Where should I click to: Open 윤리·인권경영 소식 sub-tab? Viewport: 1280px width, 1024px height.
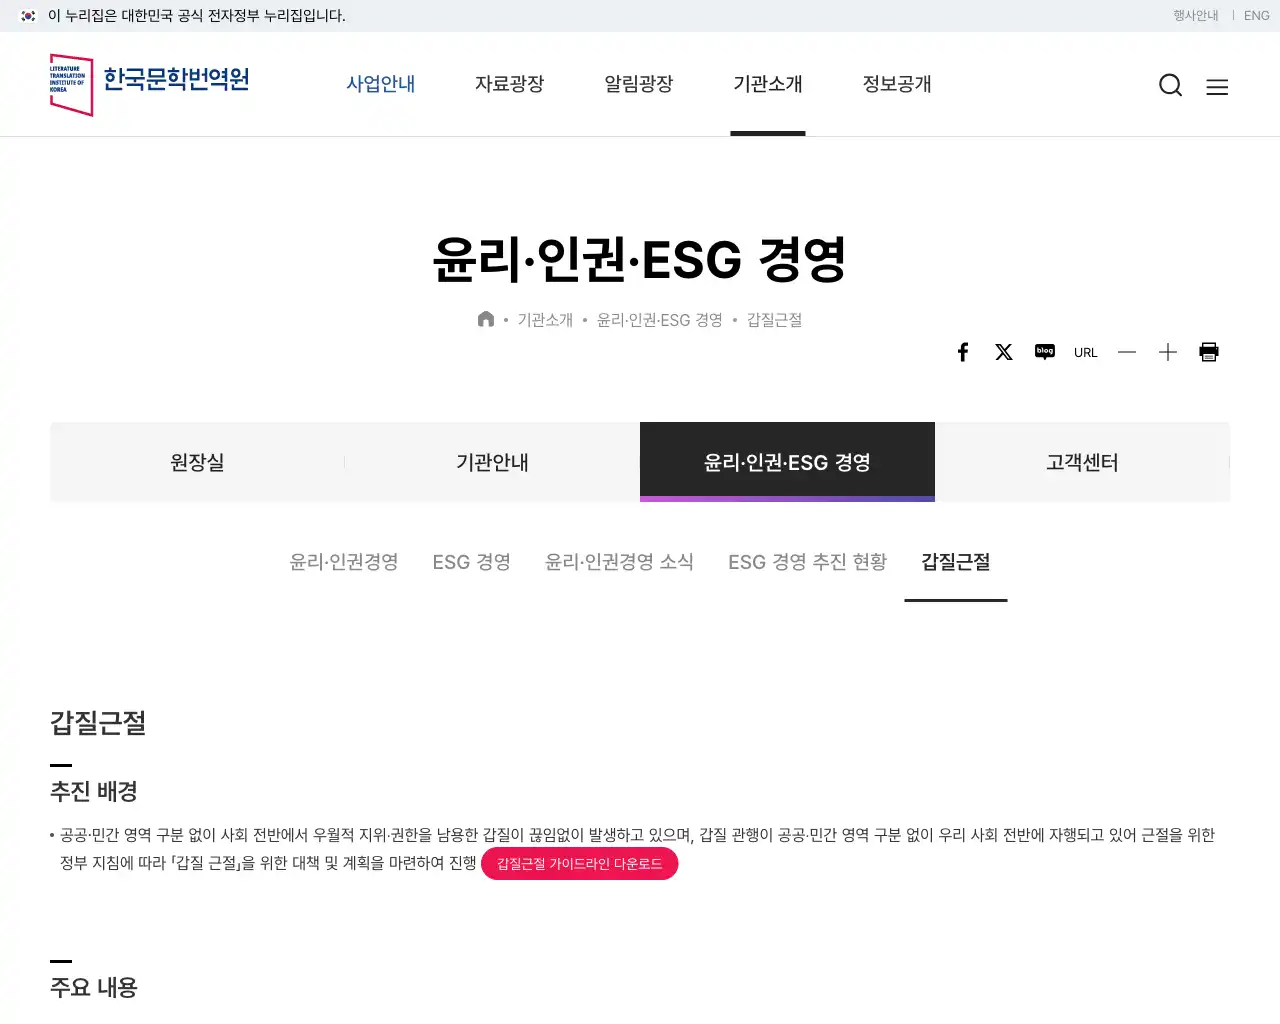click(x=619, y=562)
